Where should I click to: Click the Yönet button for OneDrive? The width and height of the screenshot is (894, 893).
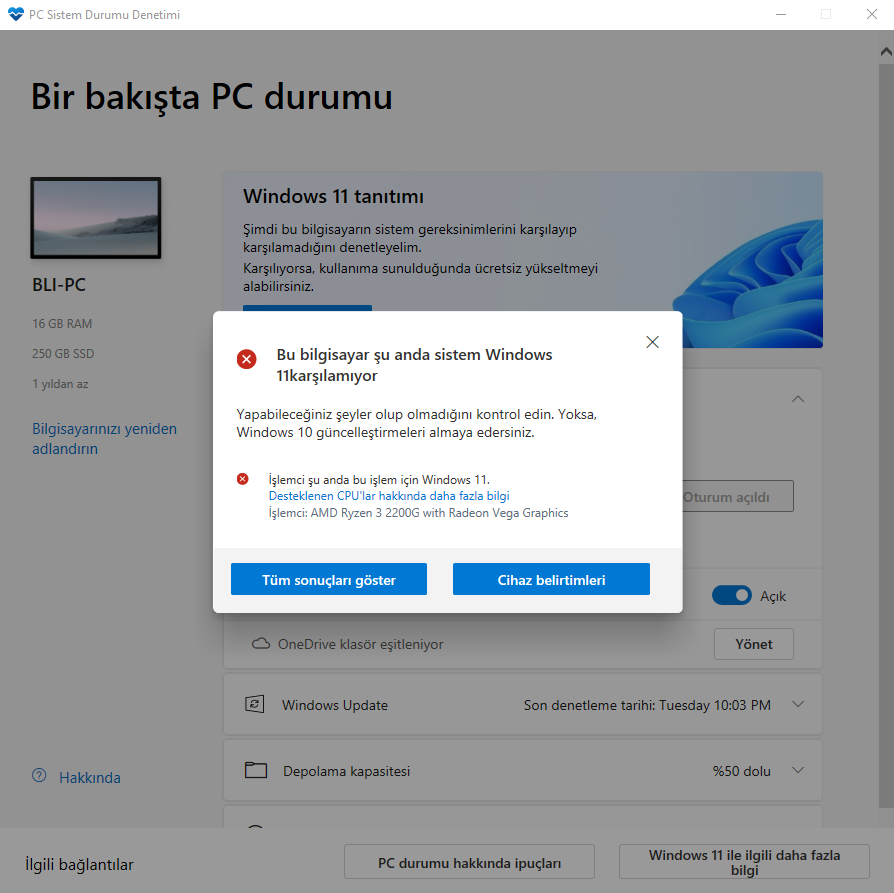(x=754, y=644)
